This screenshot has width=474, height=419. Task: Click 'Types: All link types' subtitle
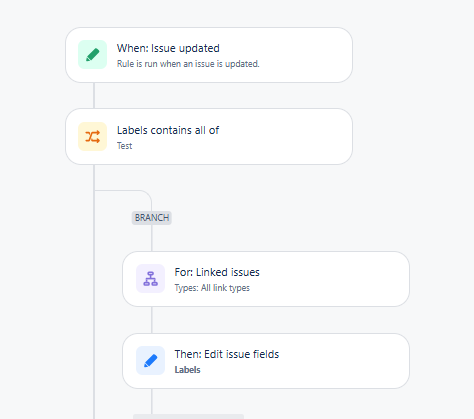(212, 288)
